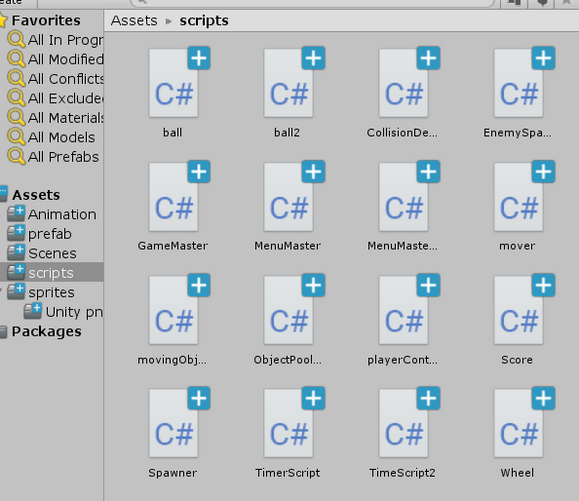The width and height of the screenshot is (579, 501).
Task: Open the prefab folder
Action: [40, 234]
